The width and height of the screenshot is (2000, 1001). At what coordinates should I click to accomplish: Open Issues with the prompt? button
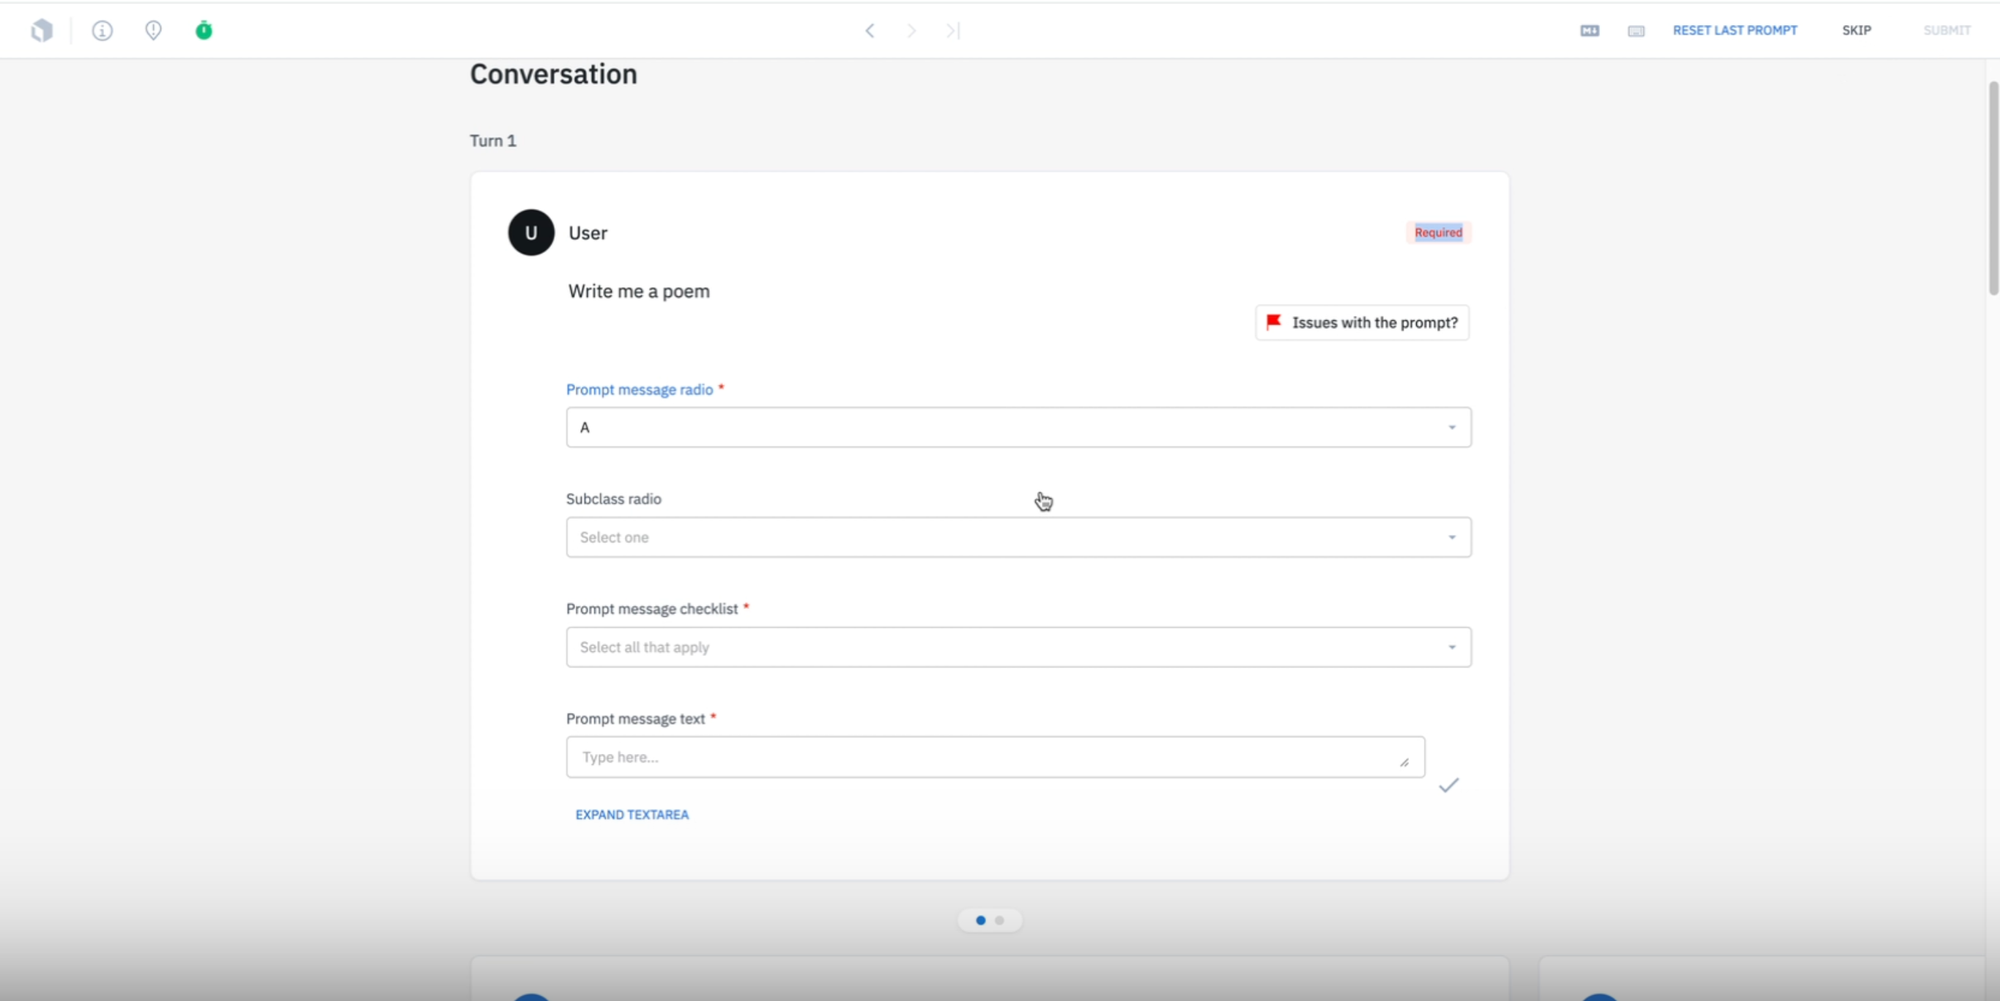pyautogui.click(x=1362, y=323)
